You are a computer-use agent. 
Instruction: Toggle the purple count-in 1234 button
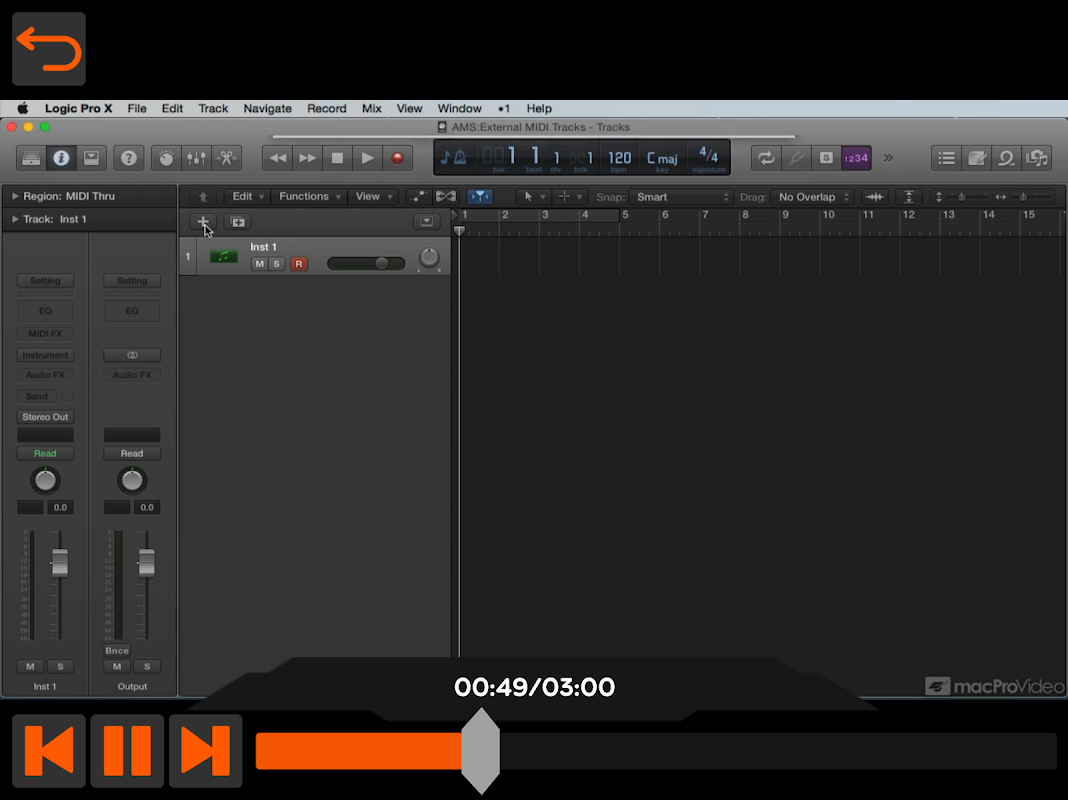point(856,158)
